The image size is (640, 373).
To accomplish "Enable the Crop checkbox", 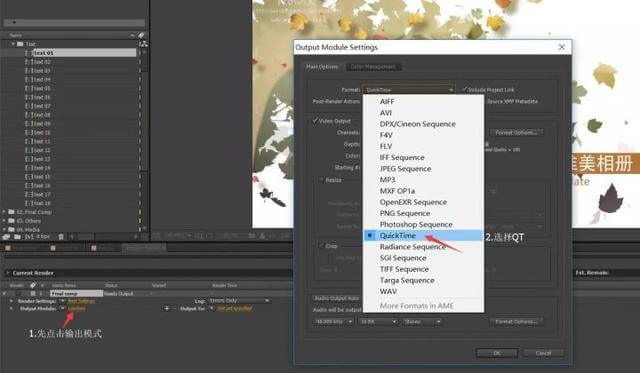I will pyautogui.click(x=321, y=246).
